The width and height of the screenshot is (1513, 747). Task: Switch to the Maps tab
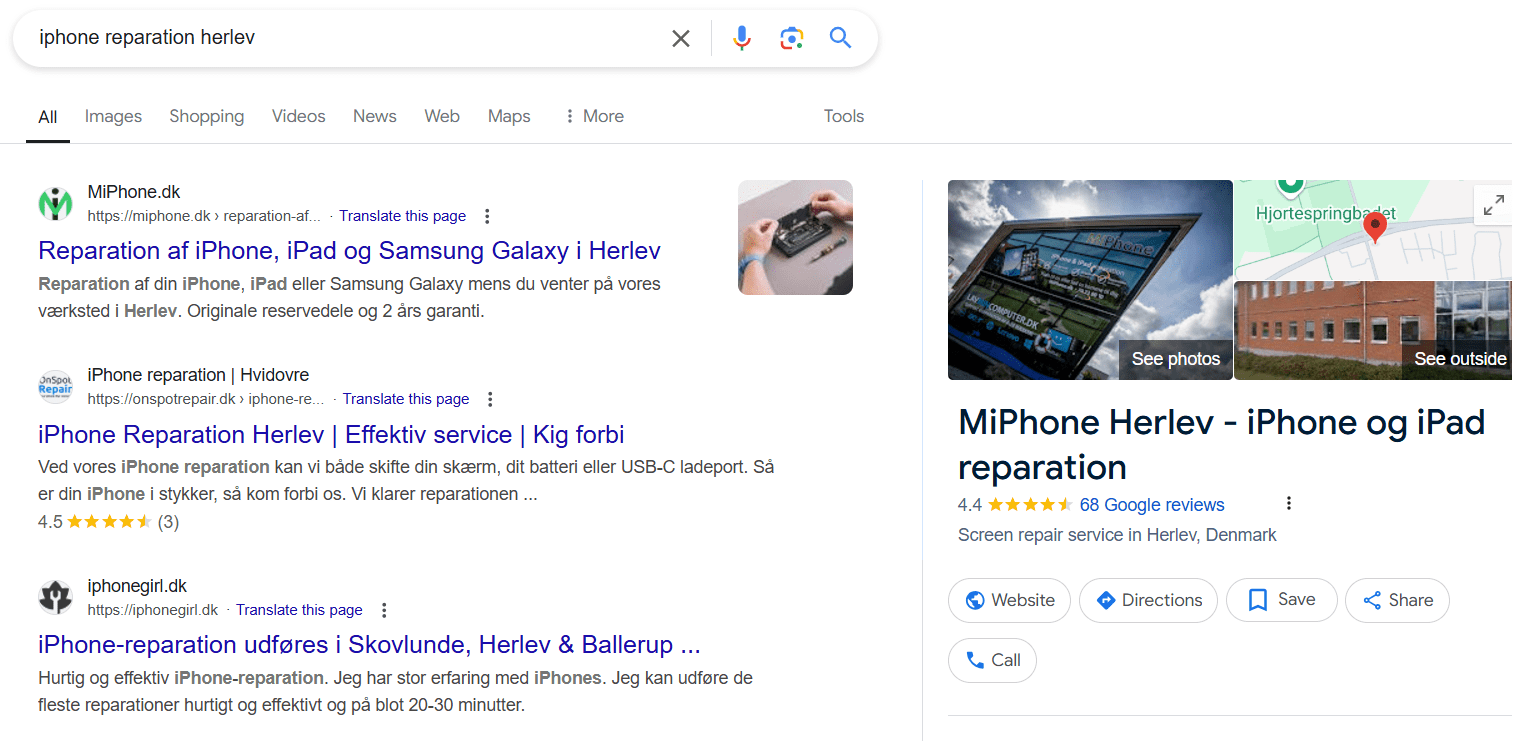click(x=509, y=116)
